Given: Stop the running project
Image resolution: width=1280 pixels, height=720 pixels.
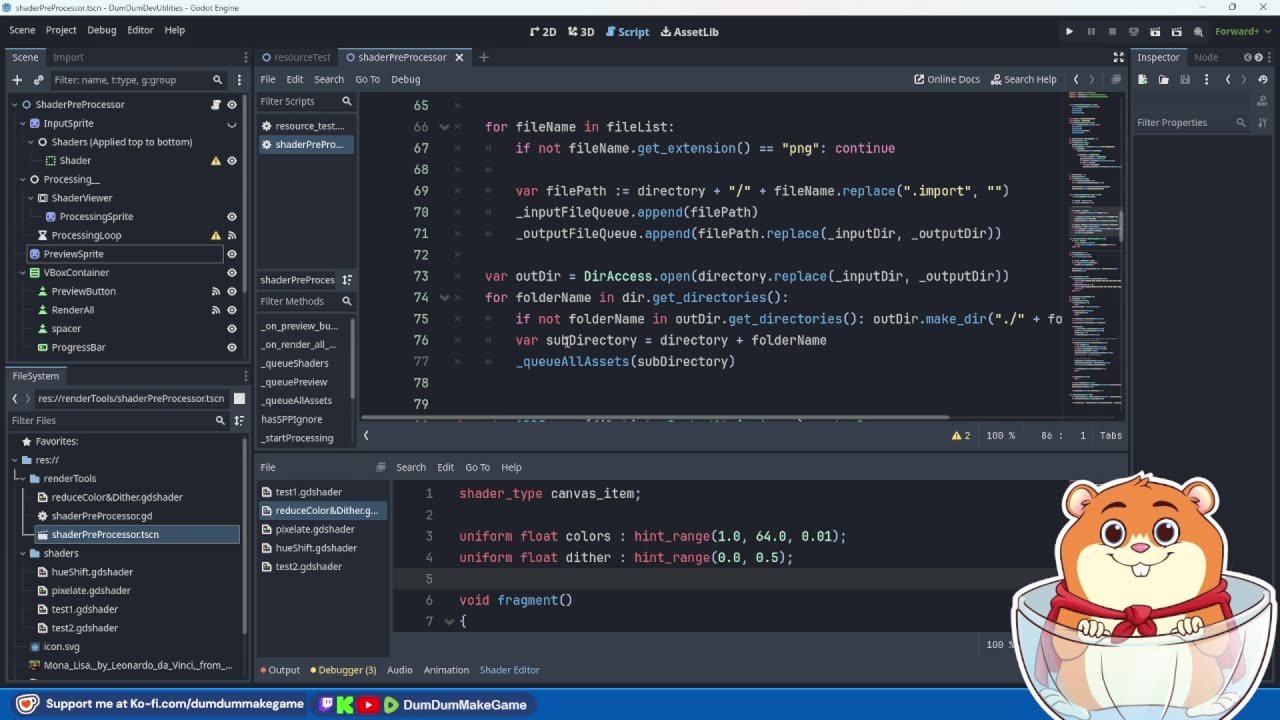Looking at the screenshot, I should (1112, 32).
